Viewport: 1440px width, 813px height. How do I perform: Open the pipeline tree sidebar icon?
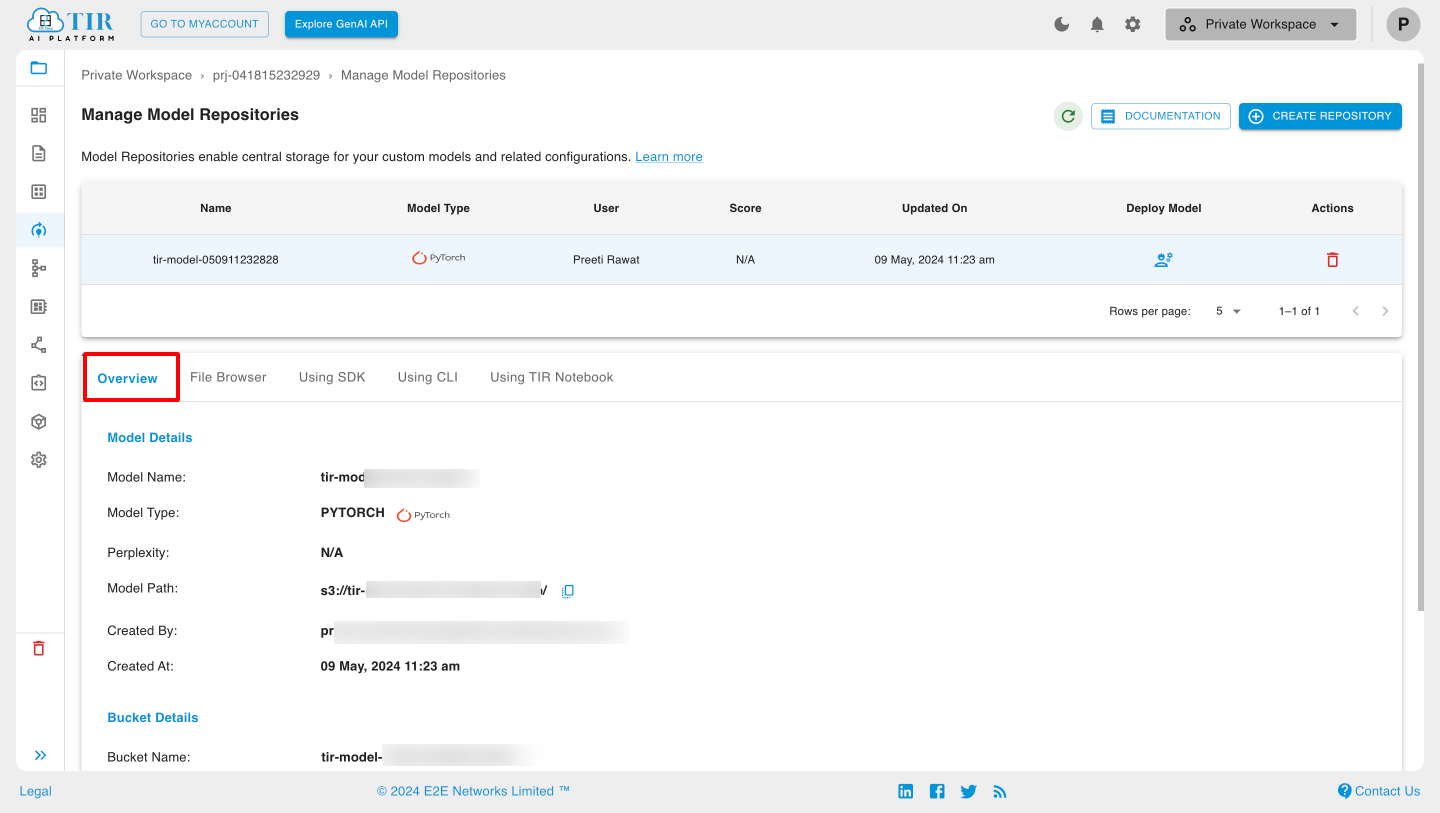point(39,268)
